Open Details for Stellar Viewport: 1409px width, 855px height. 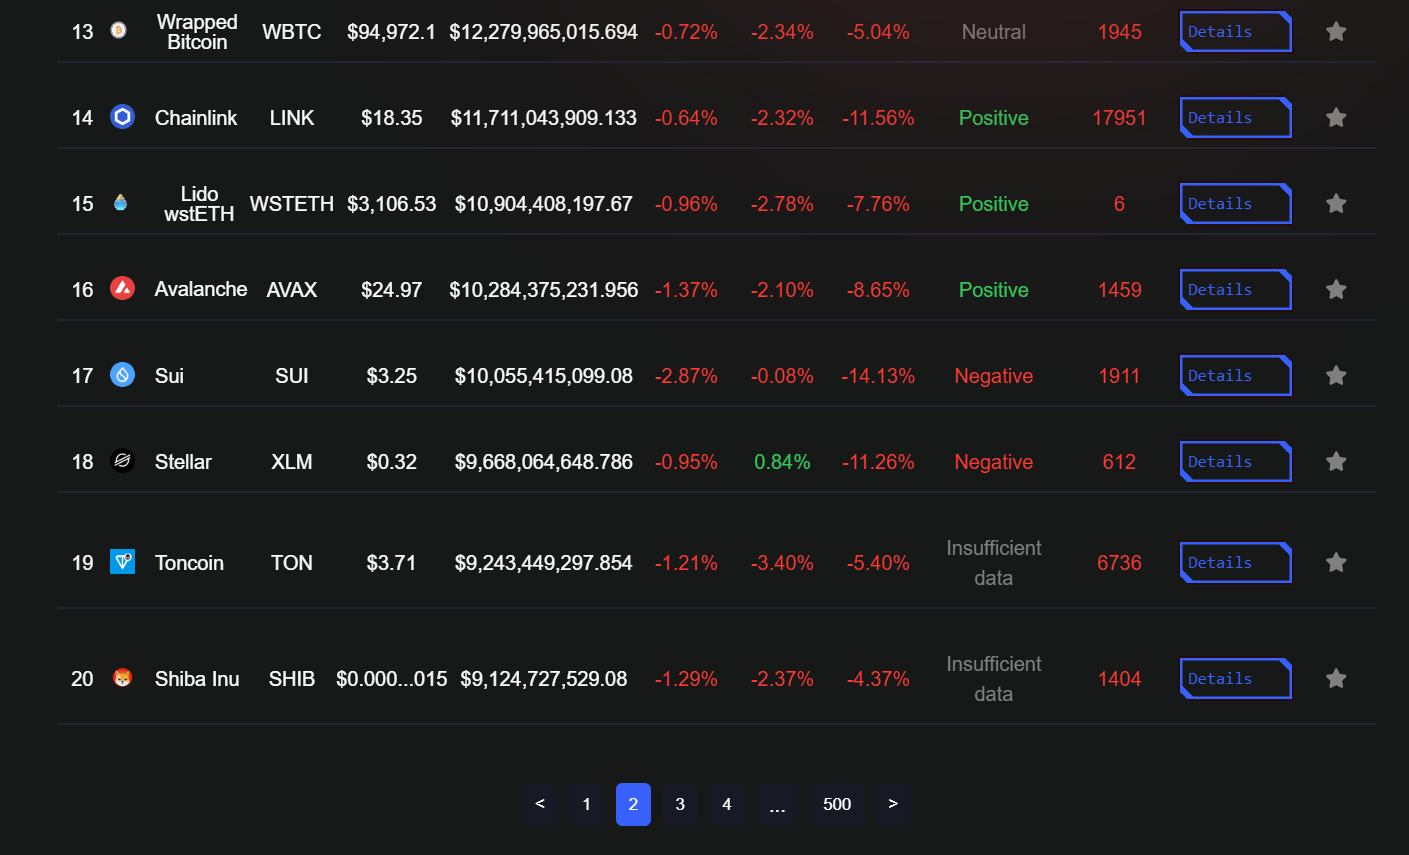coord(1235,461)
